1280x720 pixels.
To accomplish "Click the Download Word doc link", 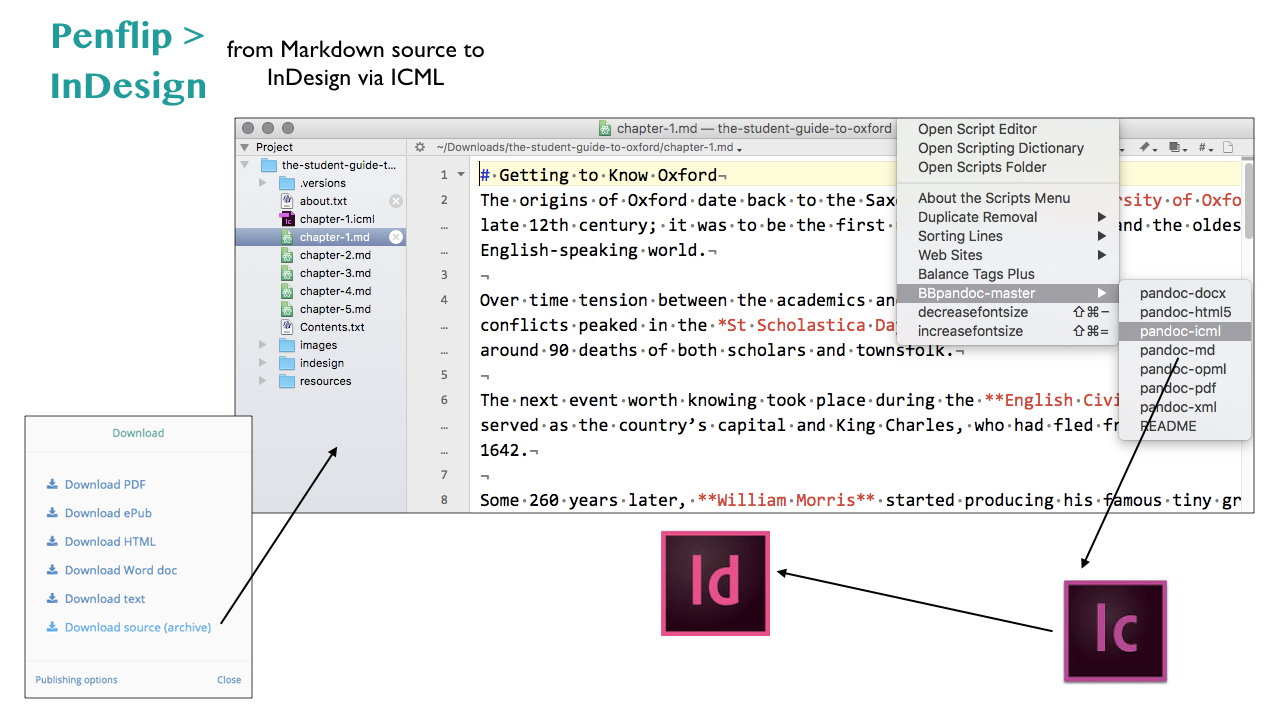I will click(121, 570).
